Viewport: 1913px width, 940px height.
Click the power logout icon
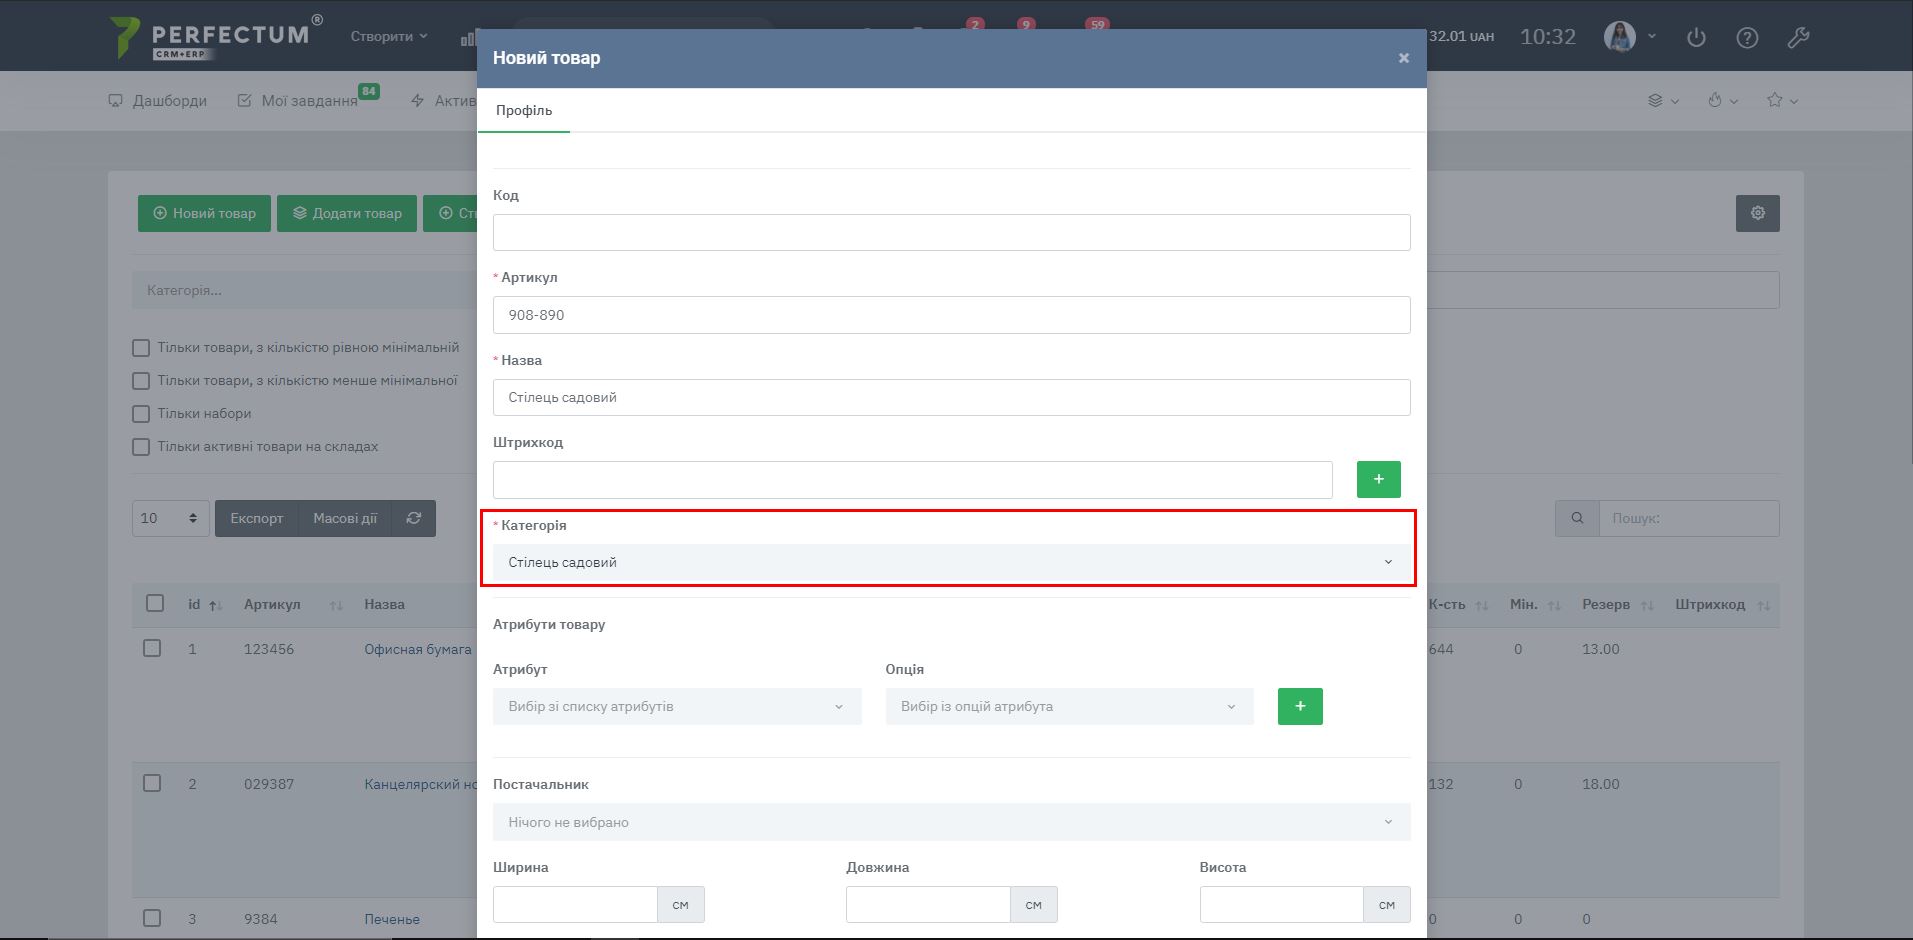pos(1696,38)
